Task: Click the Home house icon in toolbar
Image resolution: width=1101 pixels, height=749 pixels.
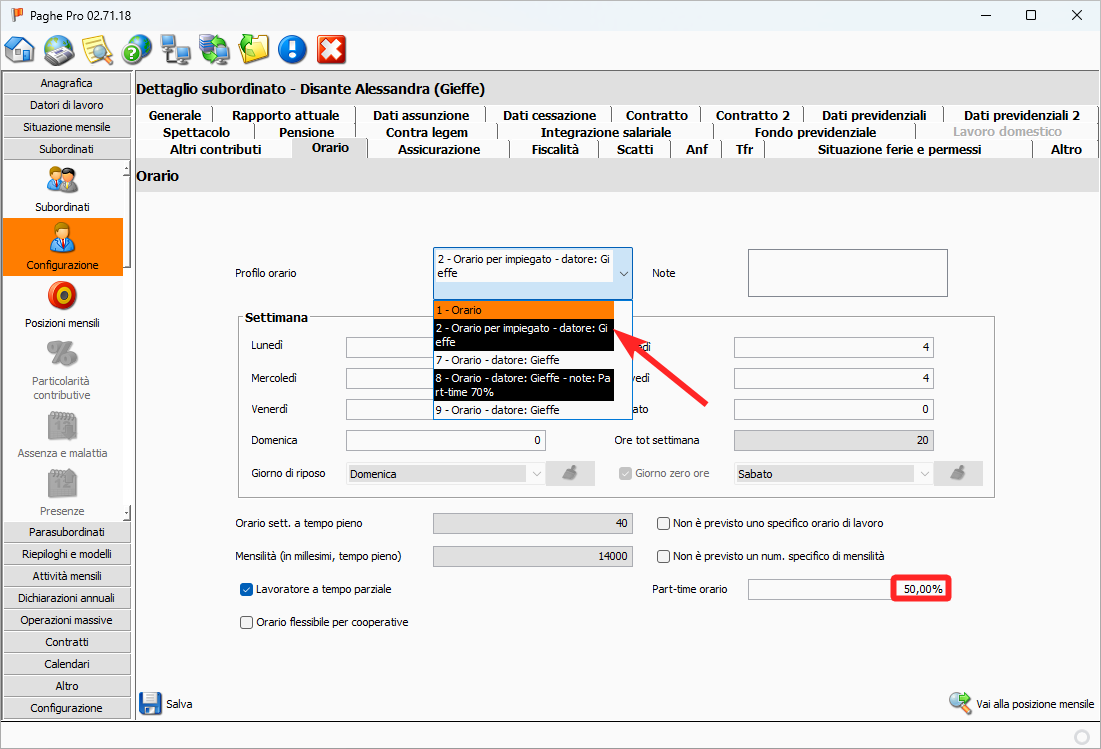Action: tap(20, 49)
